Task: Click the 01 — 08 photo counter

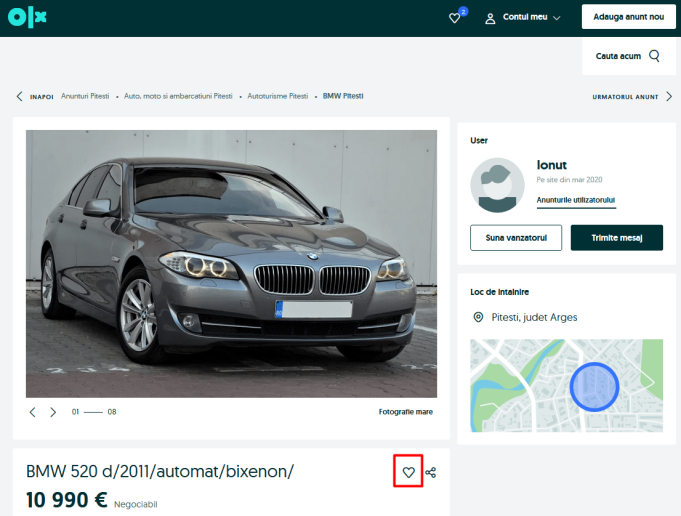Action: 94,412
